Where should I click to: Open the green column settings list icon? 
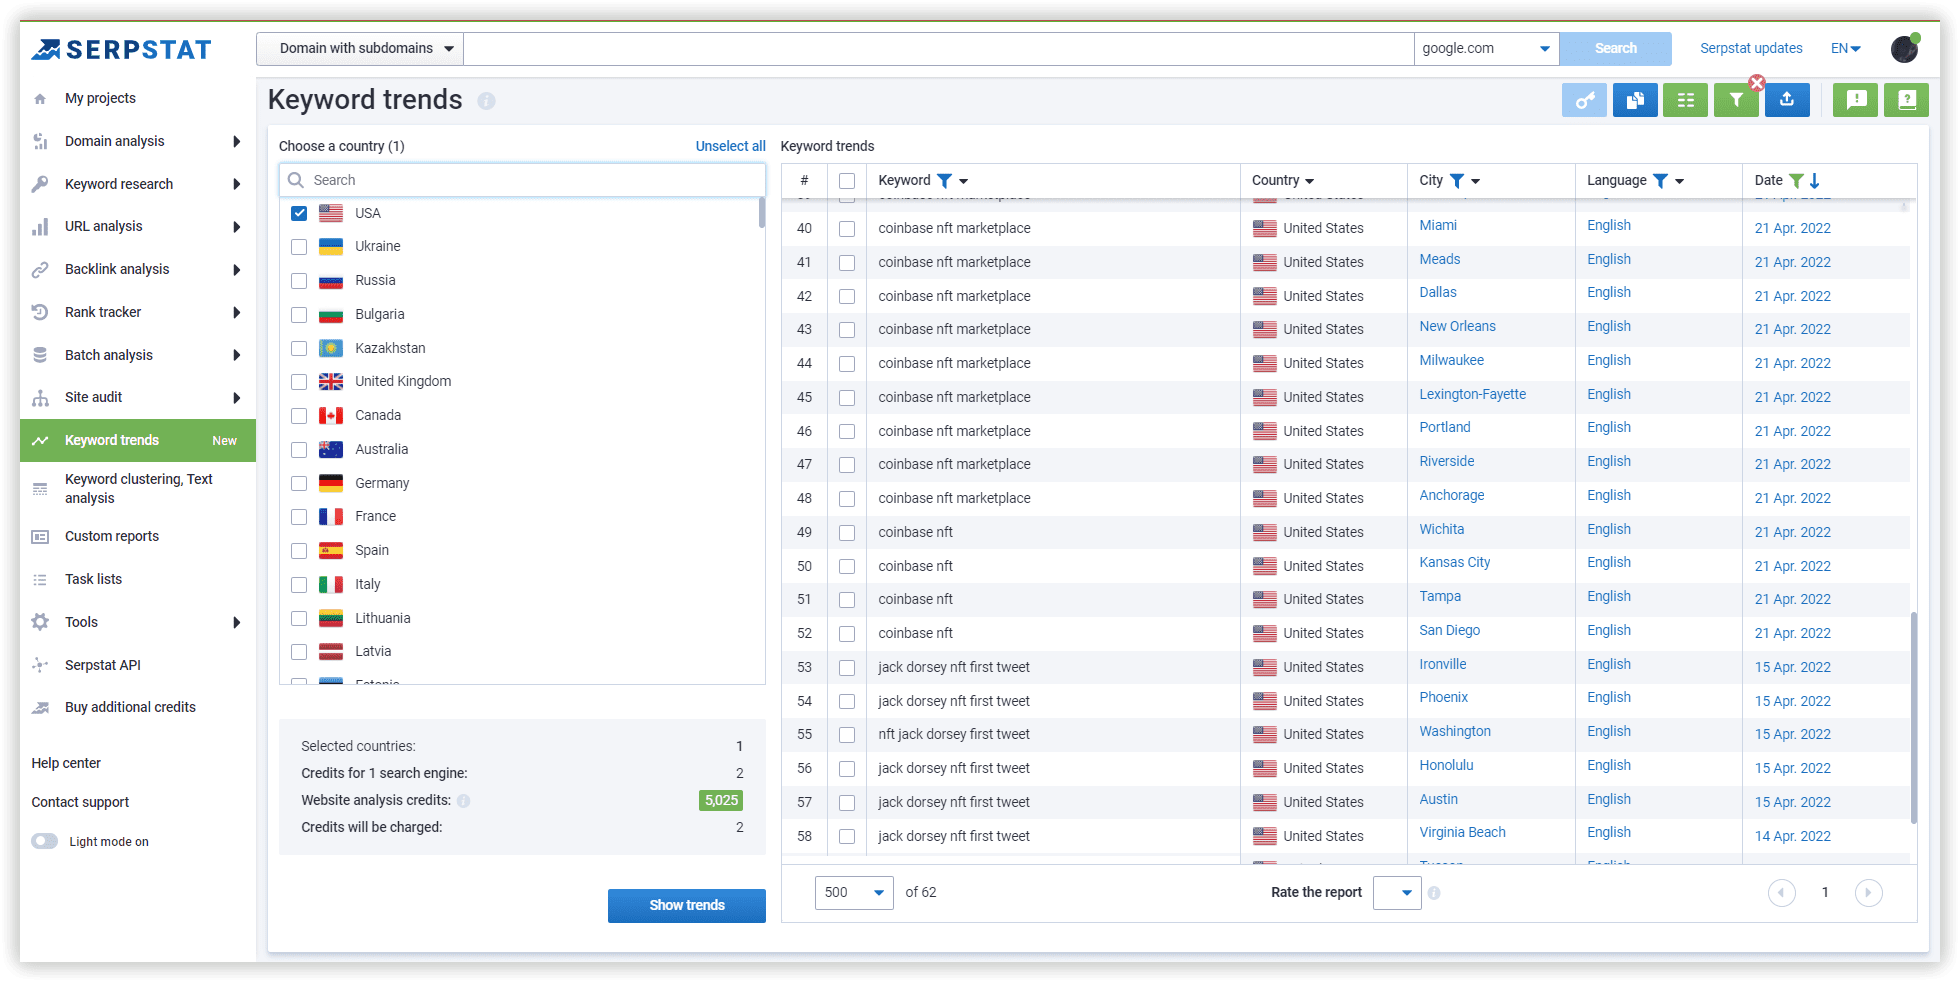[1686, 100]
